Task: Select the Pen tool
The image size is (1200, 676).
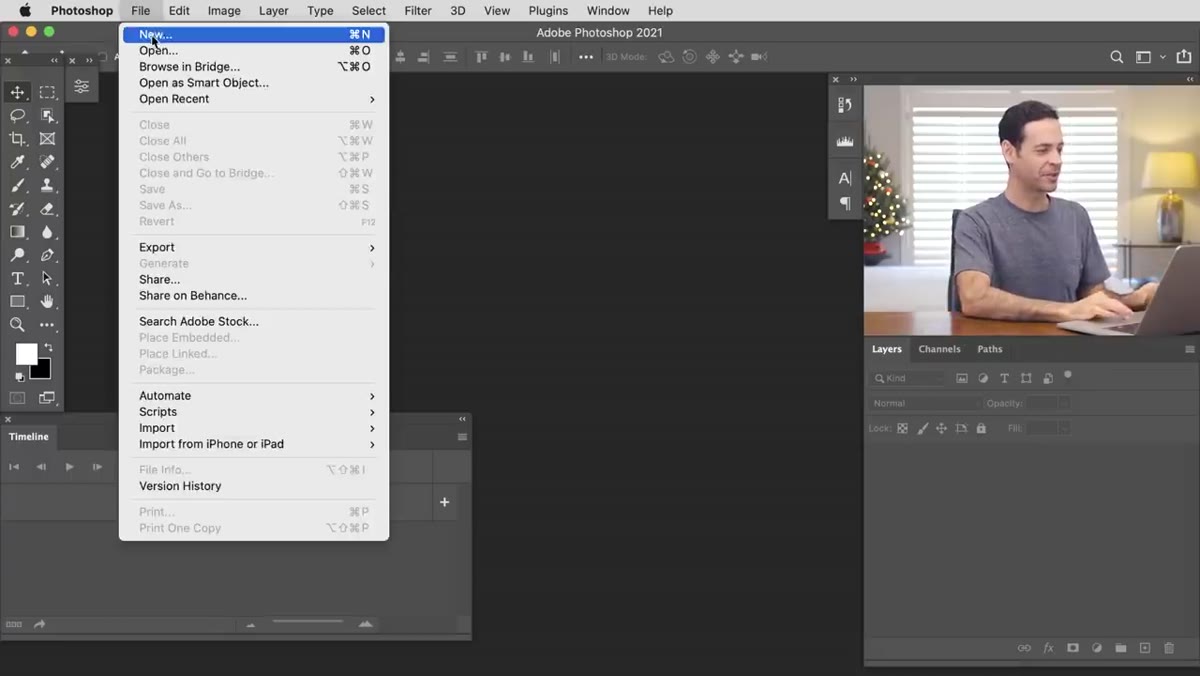Action: coord(47,255)
